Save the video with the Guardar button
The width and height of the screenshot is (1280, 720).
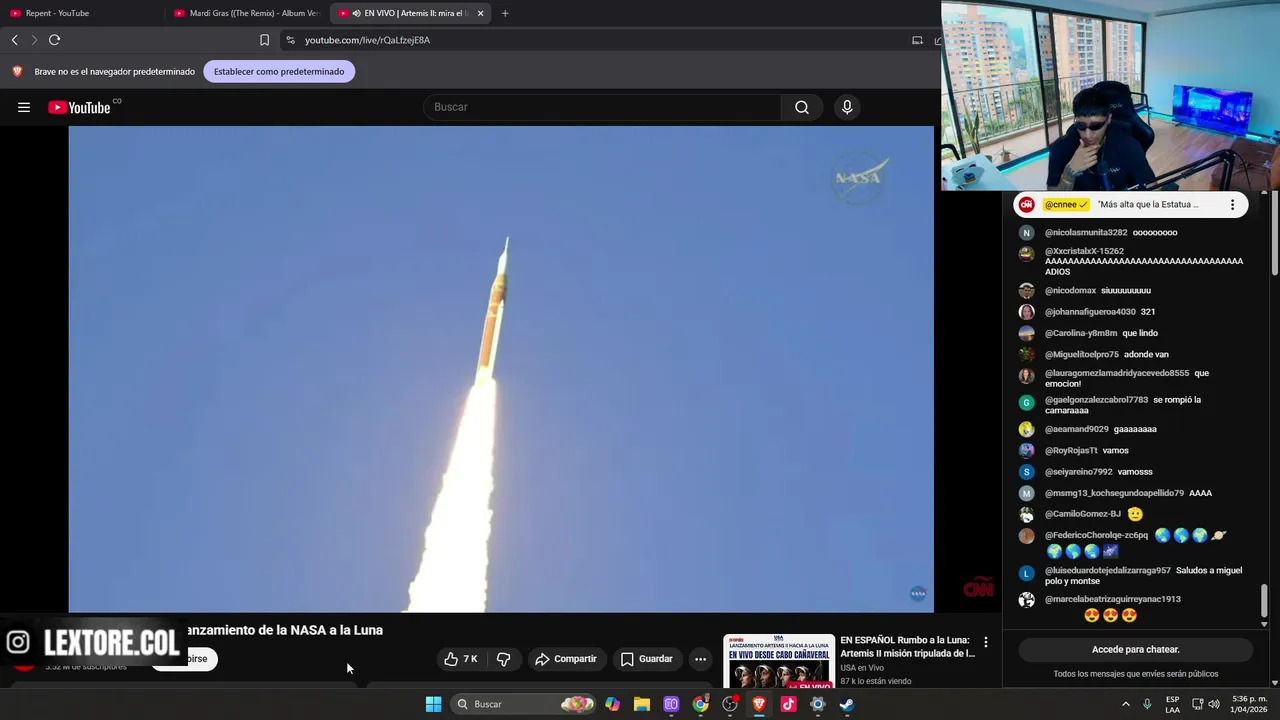coord(646,659)
